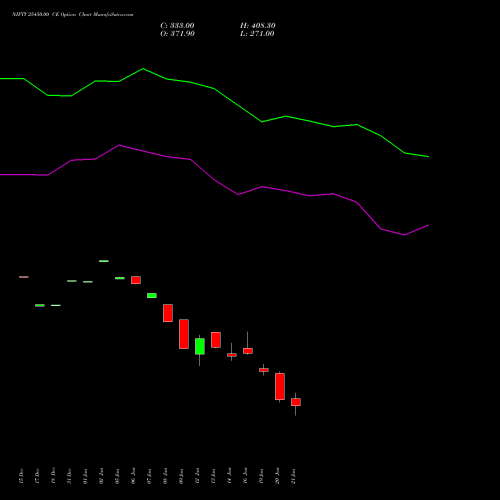Click the pale red dash above 15 Dec
The image size is (500, 500).
pyautogui.click(x=24, y=277)
